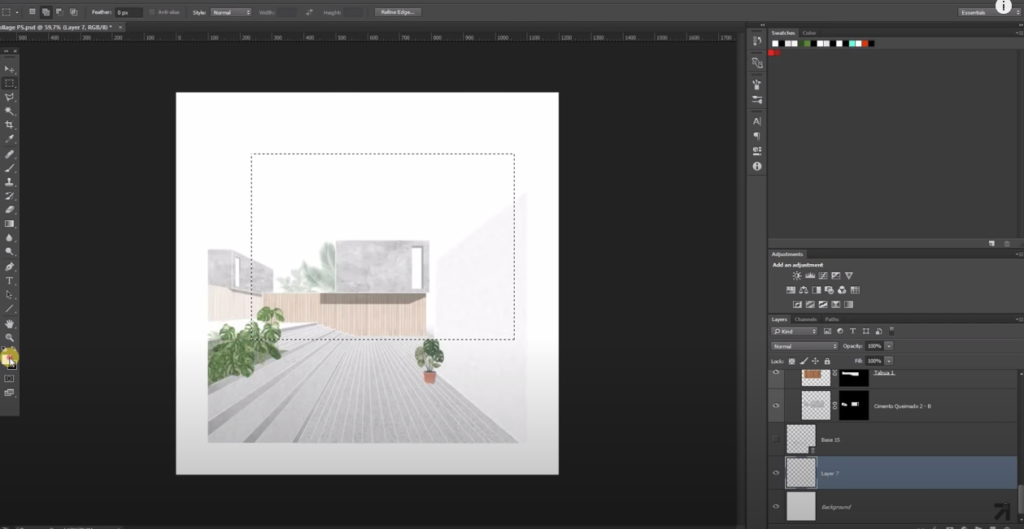1024x529 pixels.
Task: Select the Brush tool
Action: 9,168
